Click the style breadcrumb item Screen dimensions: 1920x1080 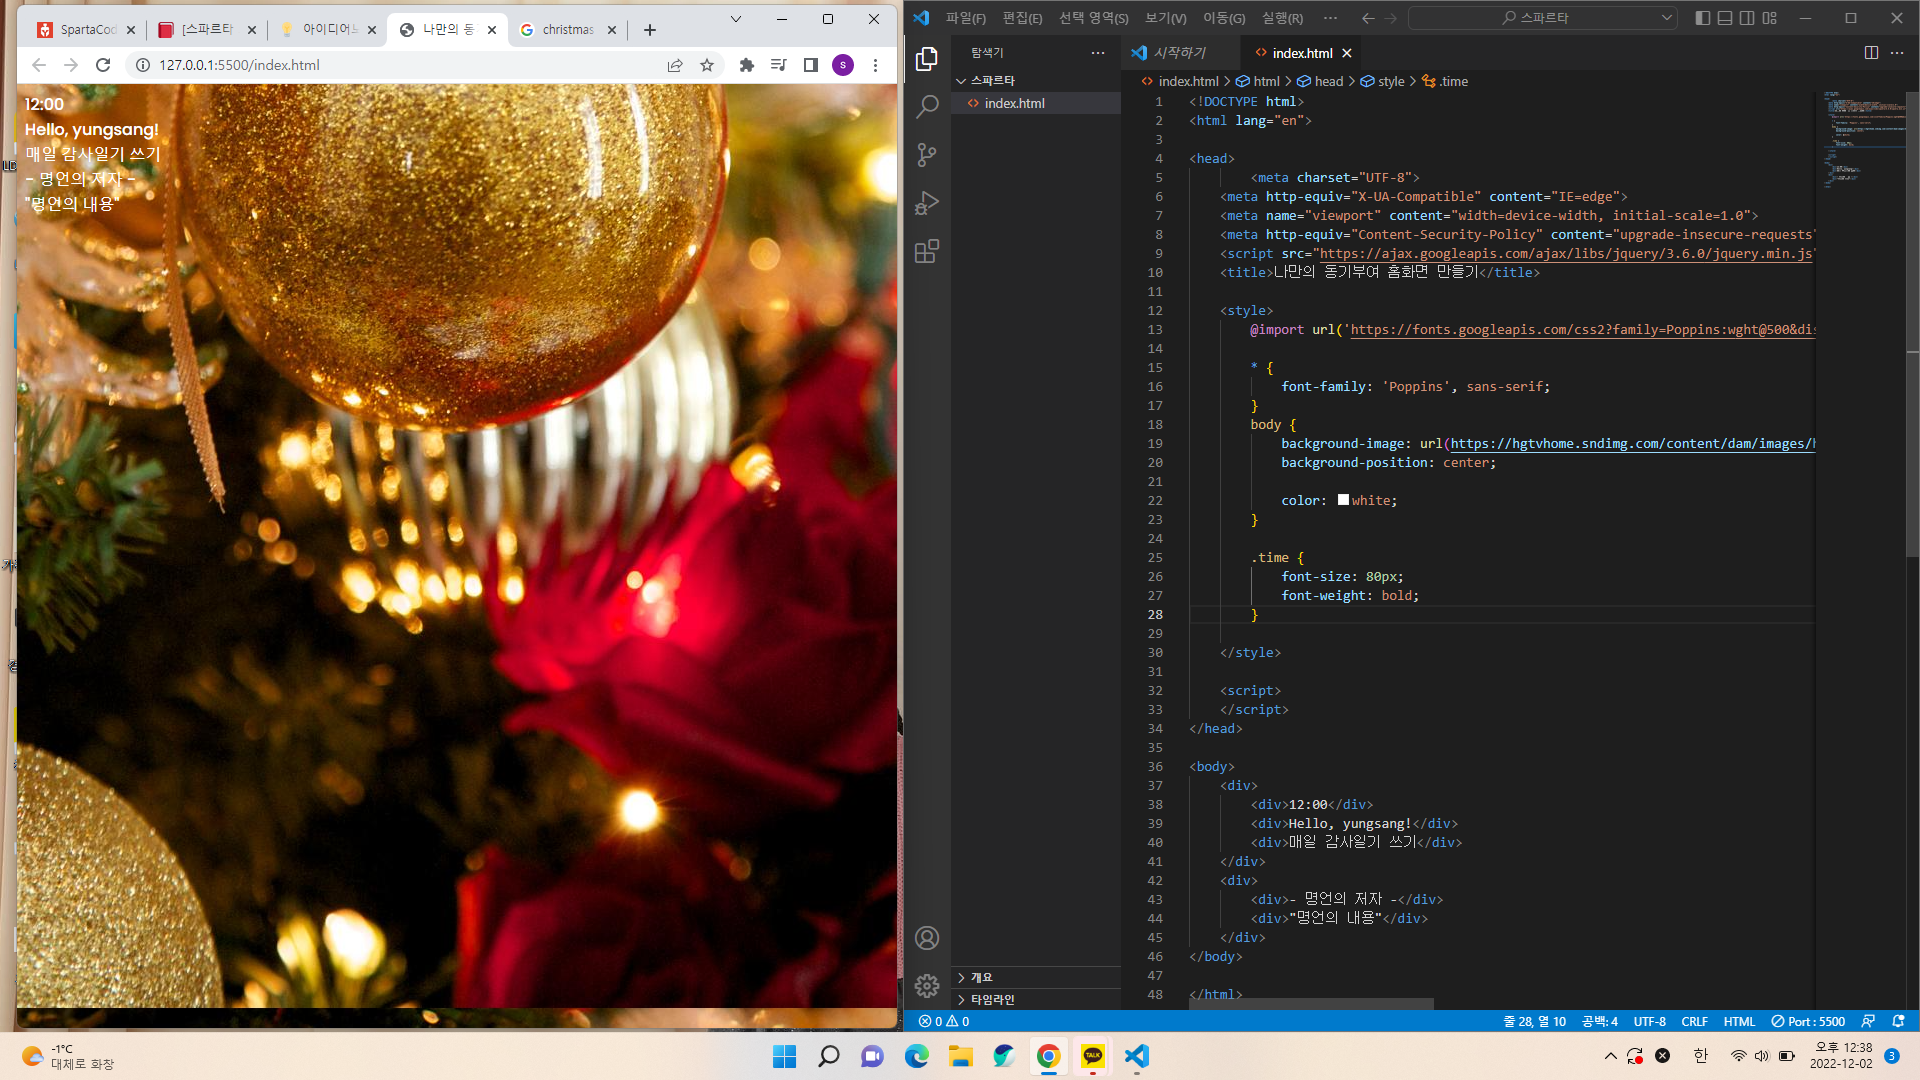[1382, 81]
